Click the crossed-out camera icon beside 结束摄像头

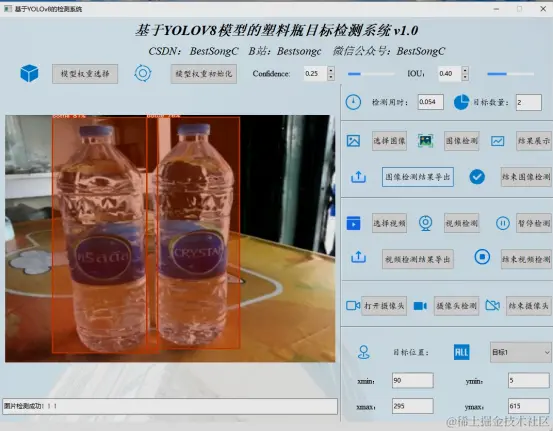[493, 306]
